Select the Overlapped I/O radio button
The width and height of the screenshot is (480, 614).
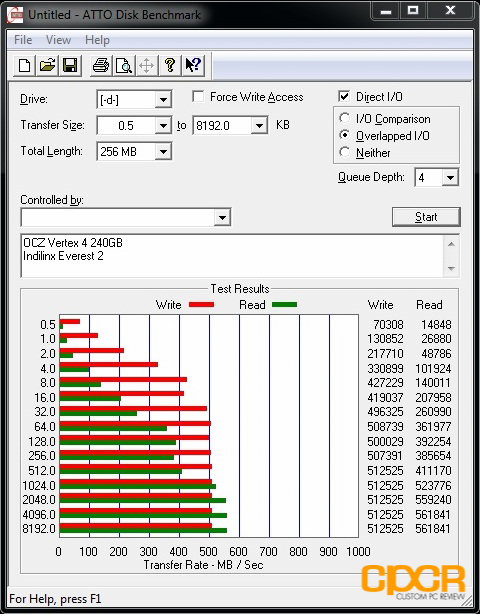coord(345,135)
